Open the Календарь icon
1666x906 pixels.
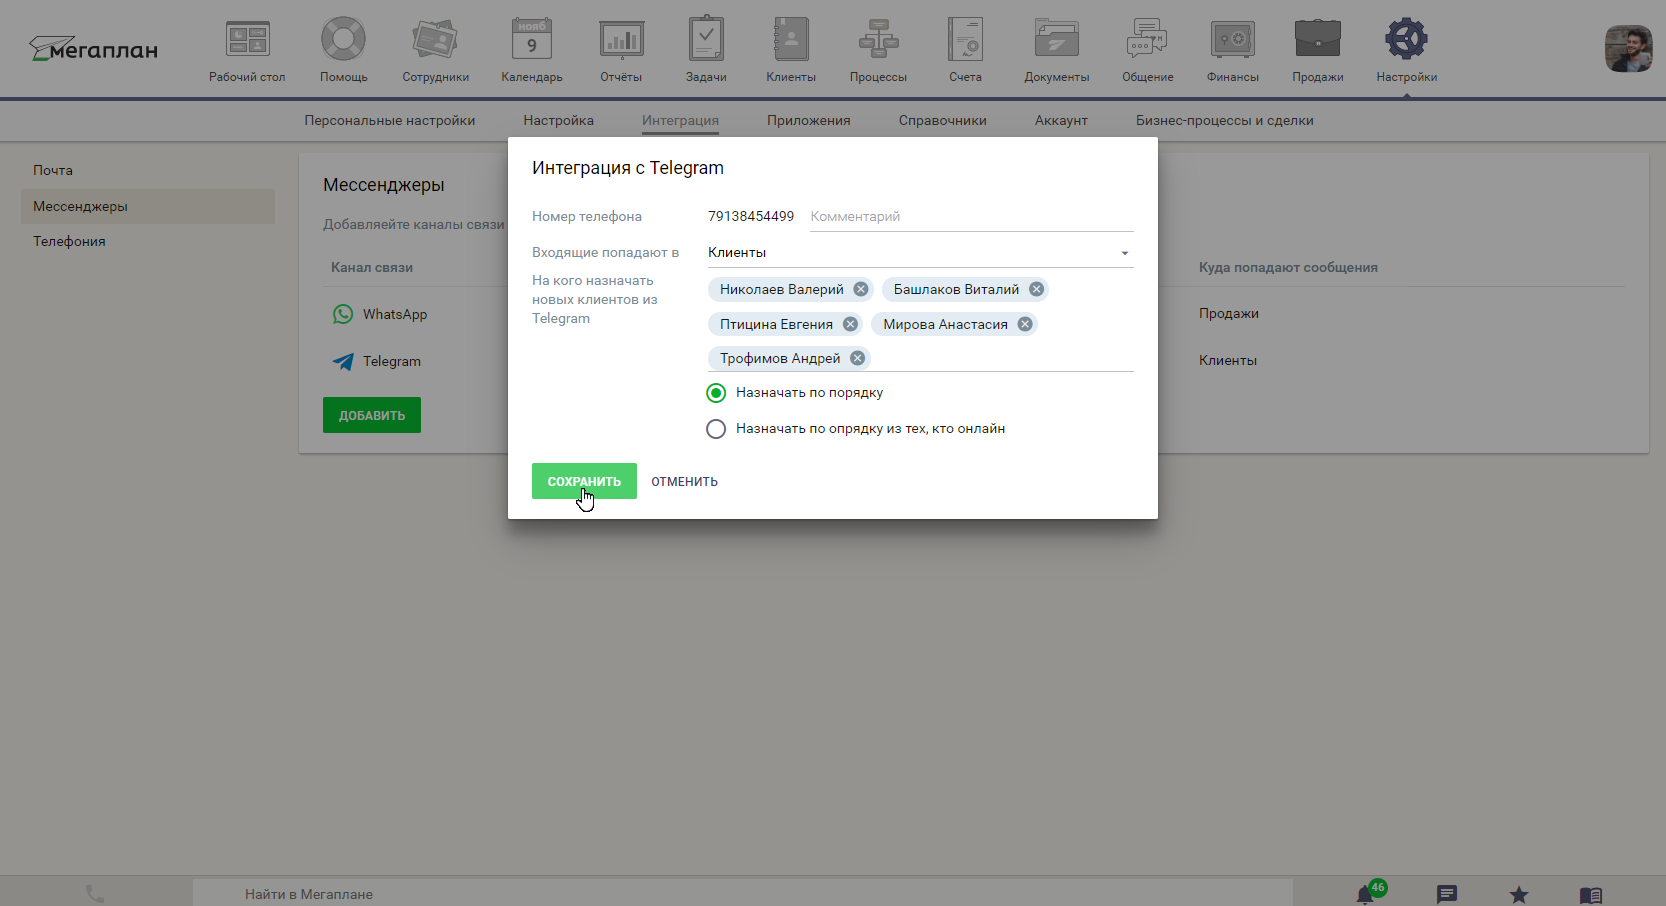(x=532, y=40)
